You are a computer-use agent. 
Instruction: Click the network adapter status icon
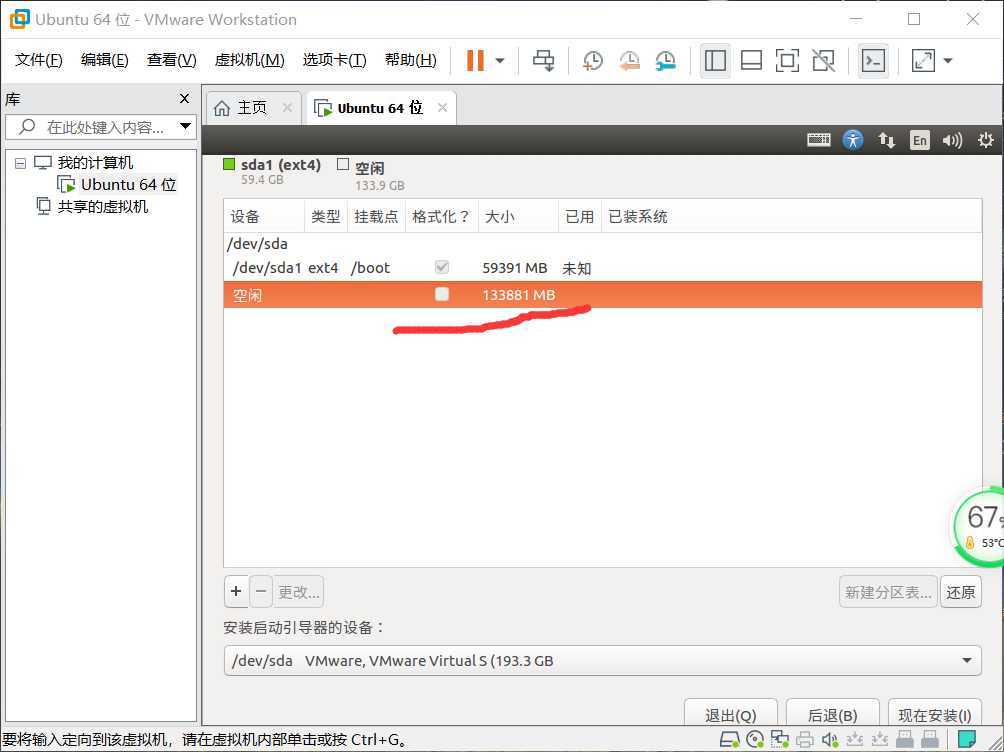779,740
